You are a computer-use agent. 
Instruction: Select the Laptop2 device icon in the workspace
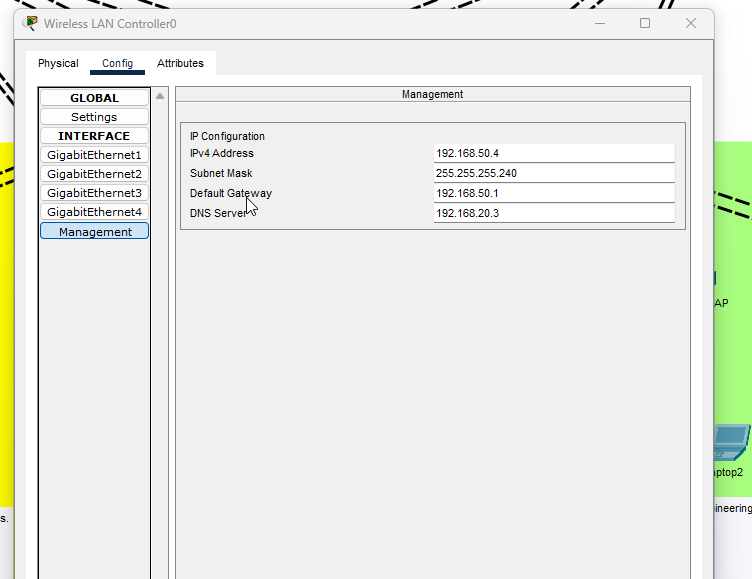732,442
